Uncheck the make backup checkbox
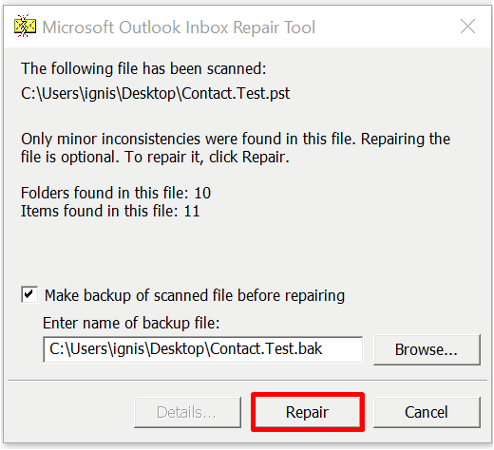Viewport: 494px width, 450px height. pos(30,295)
